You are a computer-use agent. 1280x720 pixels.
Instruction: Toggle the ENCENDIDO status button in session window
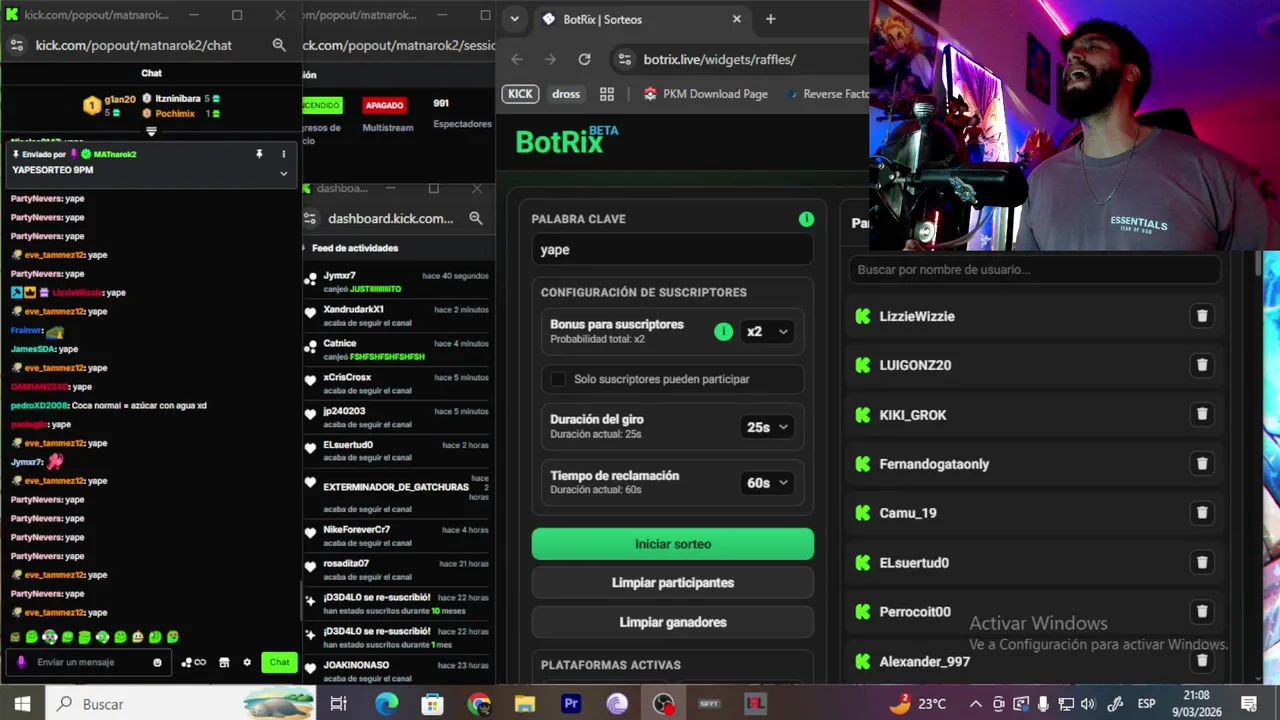pyautogui.click(x=322, y=105)
